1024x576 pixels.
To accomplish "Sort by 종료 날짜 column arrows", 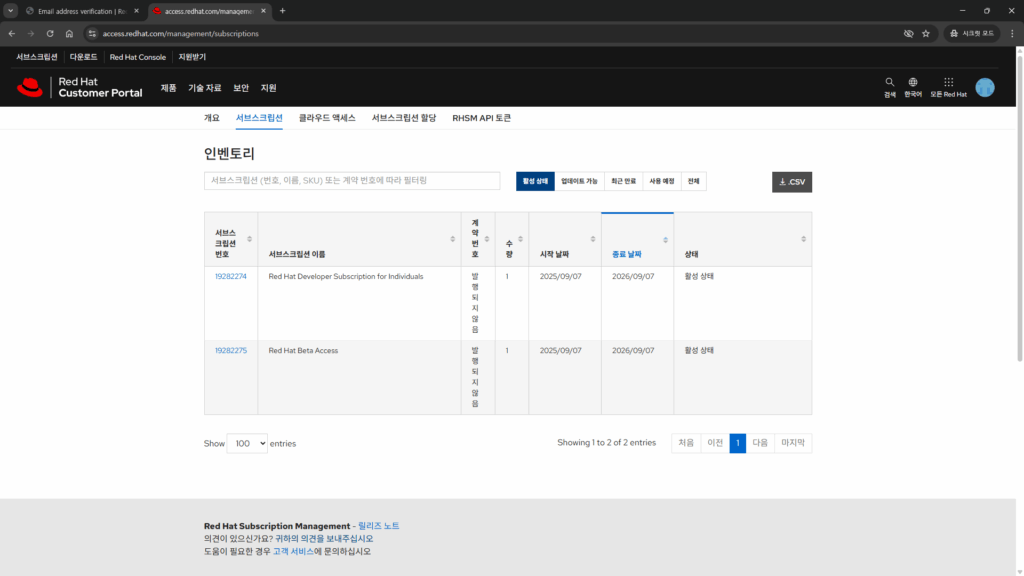I will [665, 239].
